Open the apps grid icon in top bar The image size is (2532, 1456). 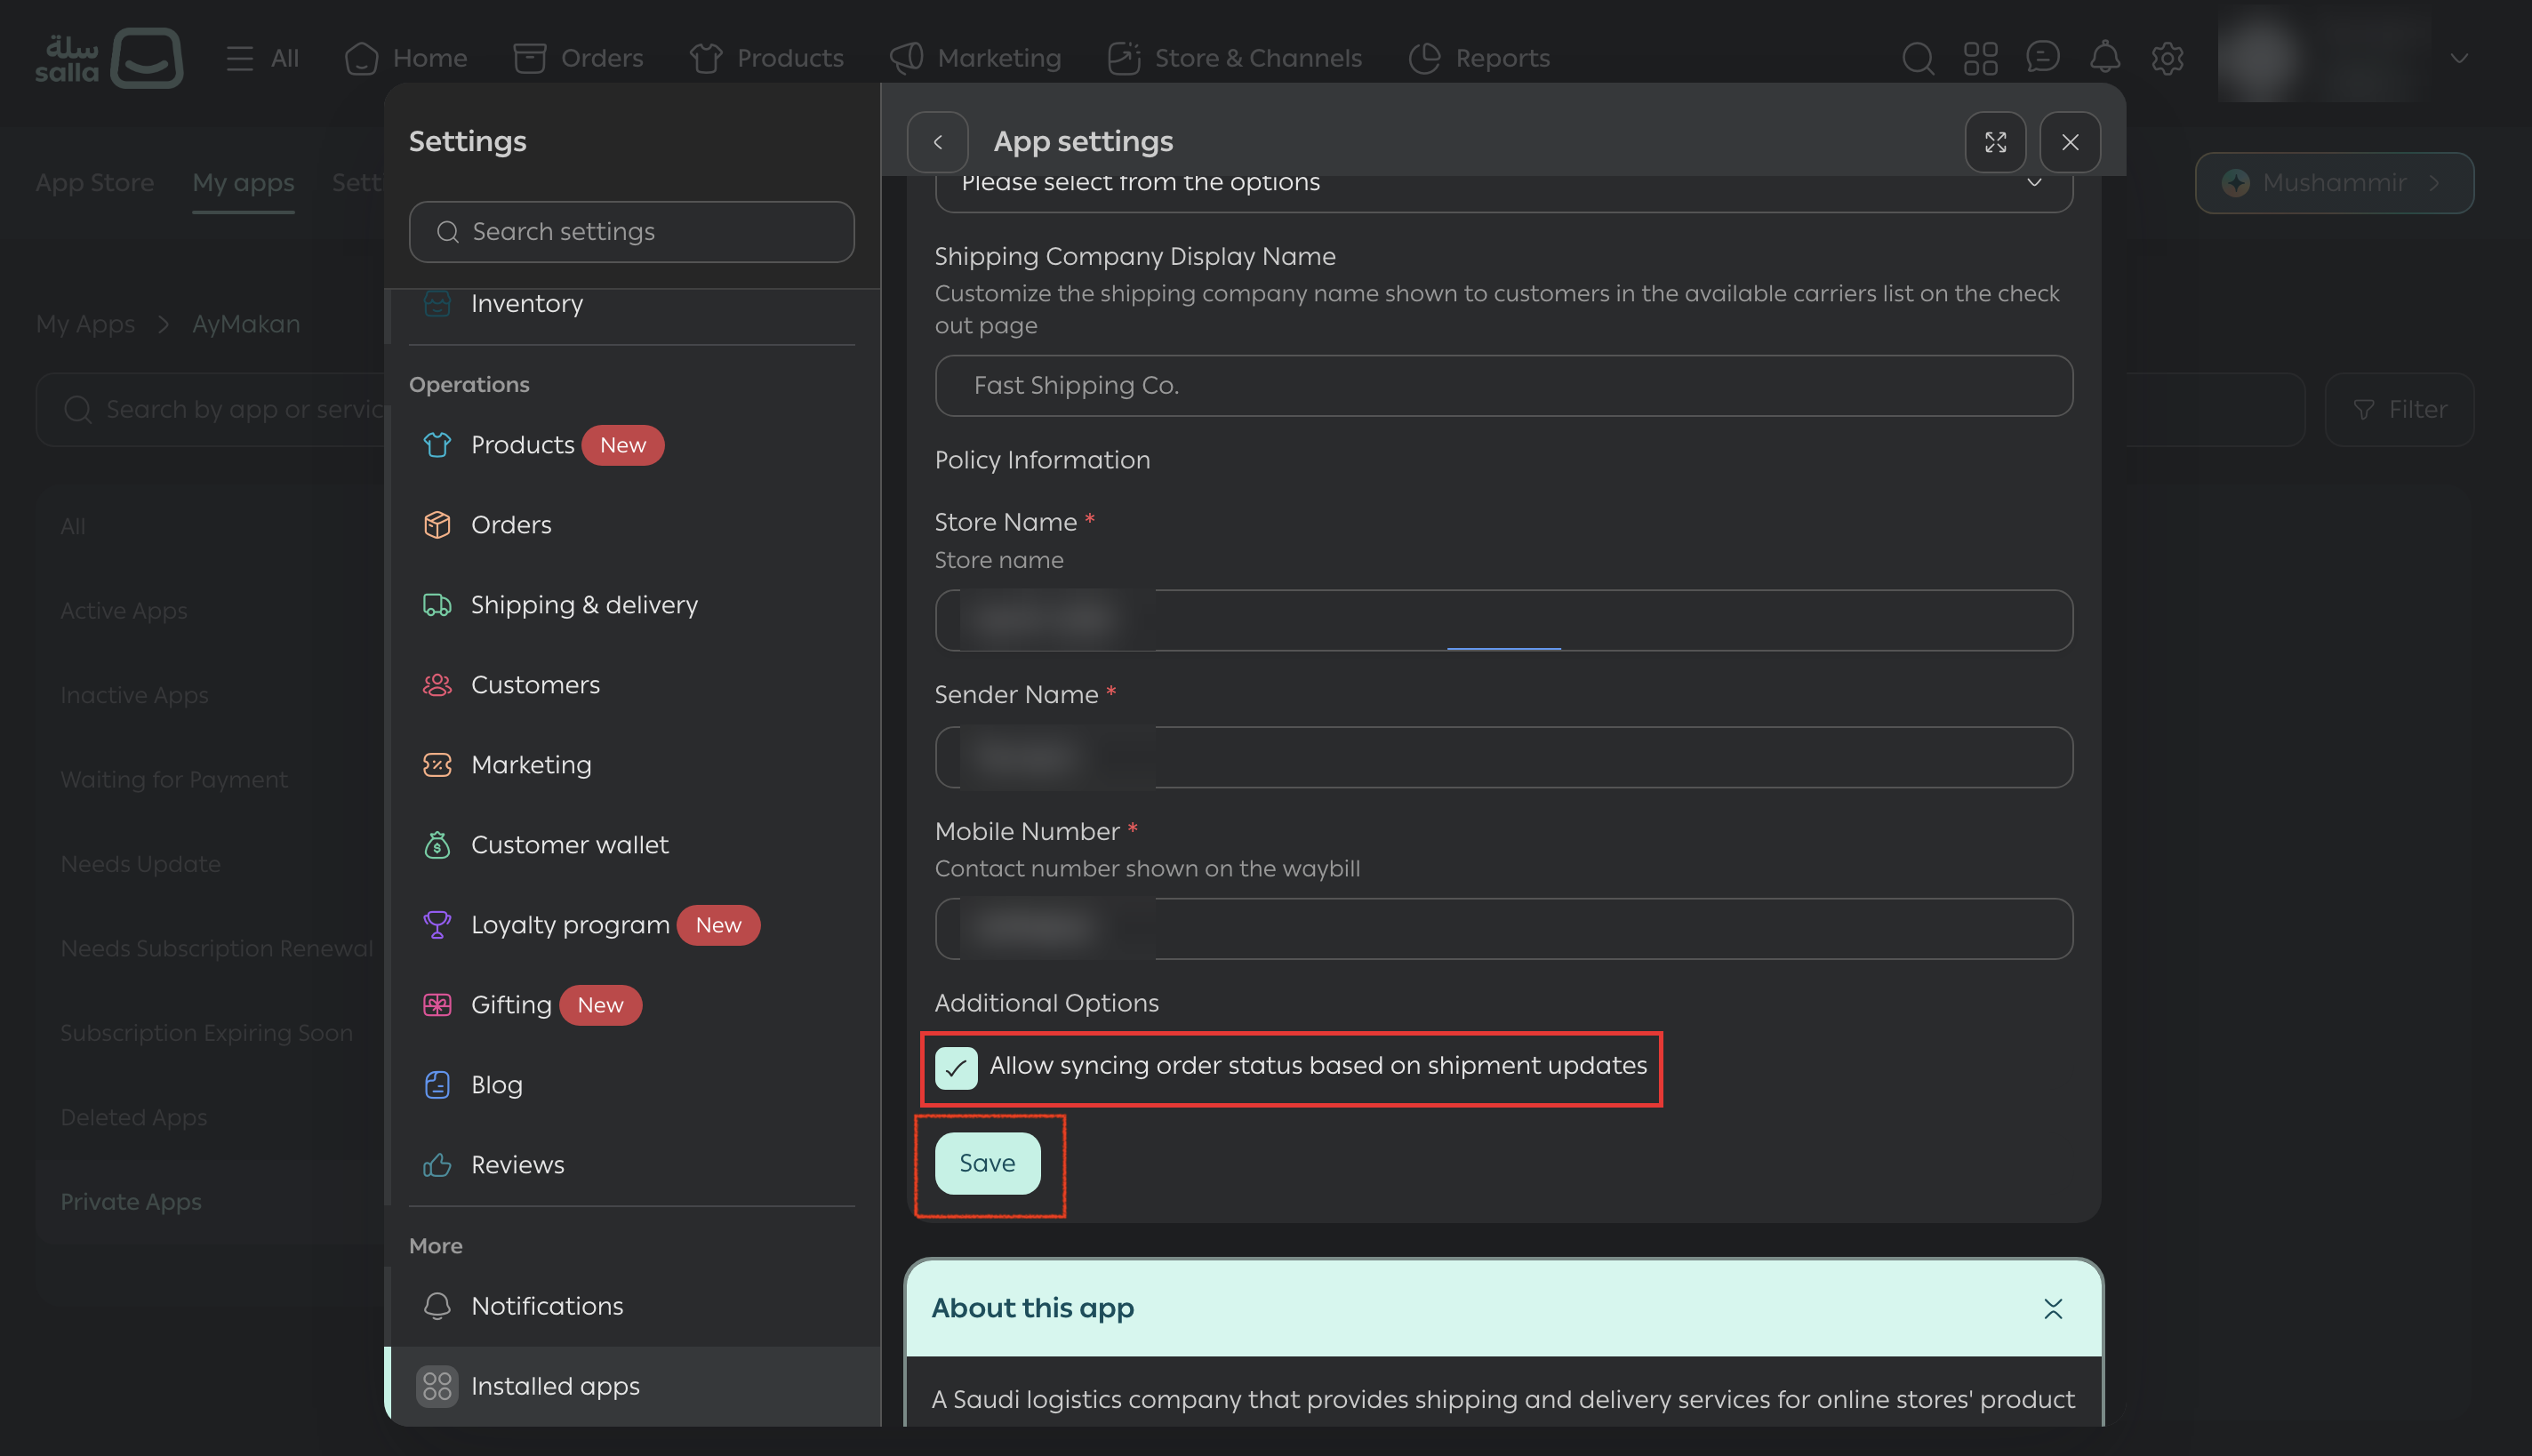click(x=1980, y=58)
